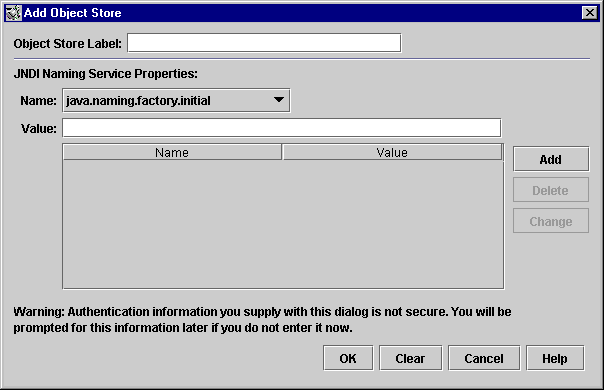The image size is (604, 390).
Task: Open Help for this dialog
Action: [x=555, y=358]
